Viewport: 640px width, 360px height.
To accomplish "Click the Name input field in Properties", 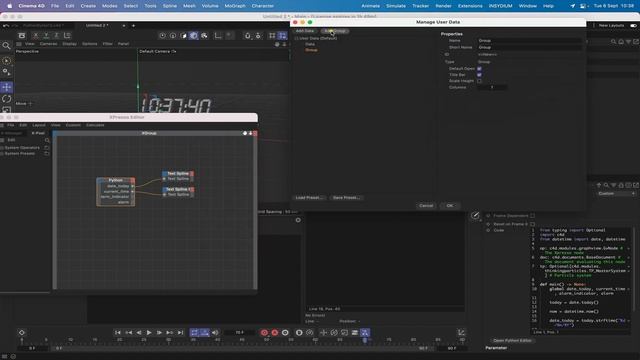I will click(x=529, y=40).
